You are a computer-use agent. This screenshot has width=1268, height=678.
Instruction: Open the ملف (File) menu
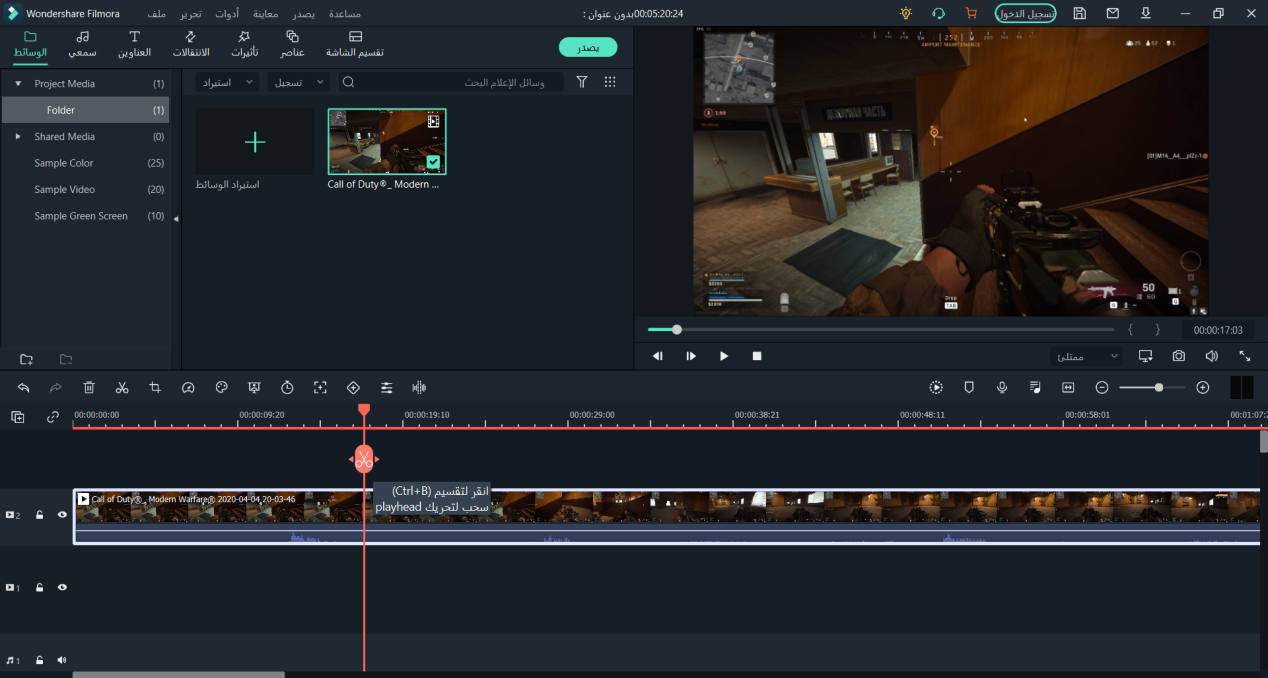(156, 14)
